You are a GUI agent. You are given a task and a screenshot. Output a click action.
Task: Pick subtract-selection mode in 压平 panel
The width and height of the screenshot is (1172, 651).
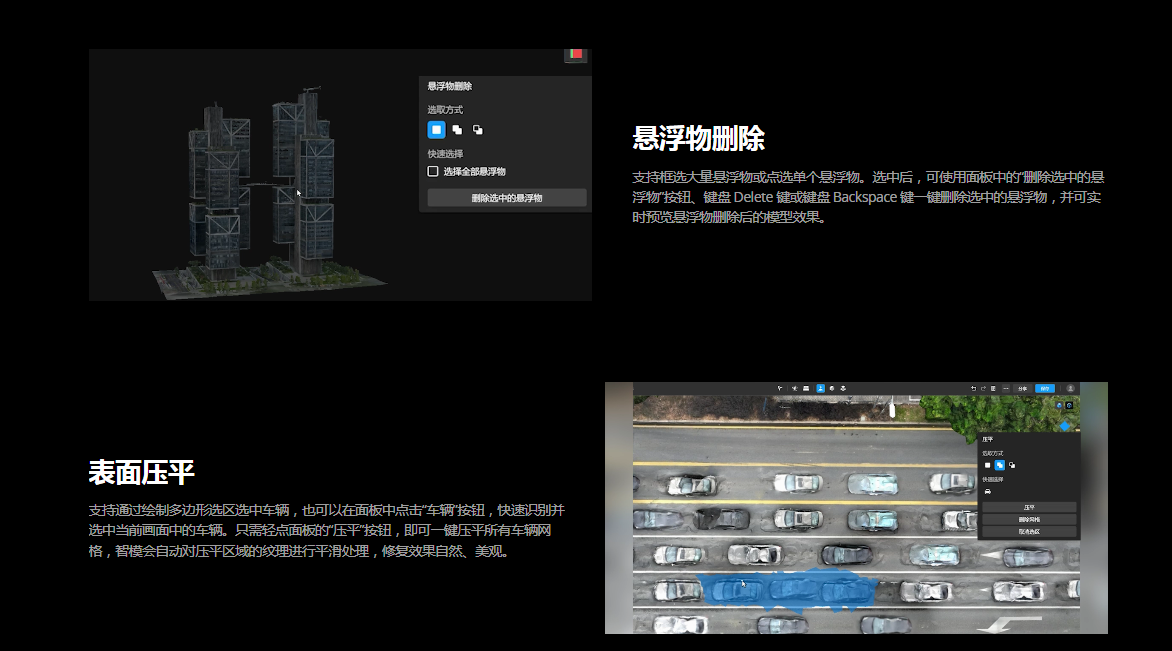click(x=1012, y=465)
